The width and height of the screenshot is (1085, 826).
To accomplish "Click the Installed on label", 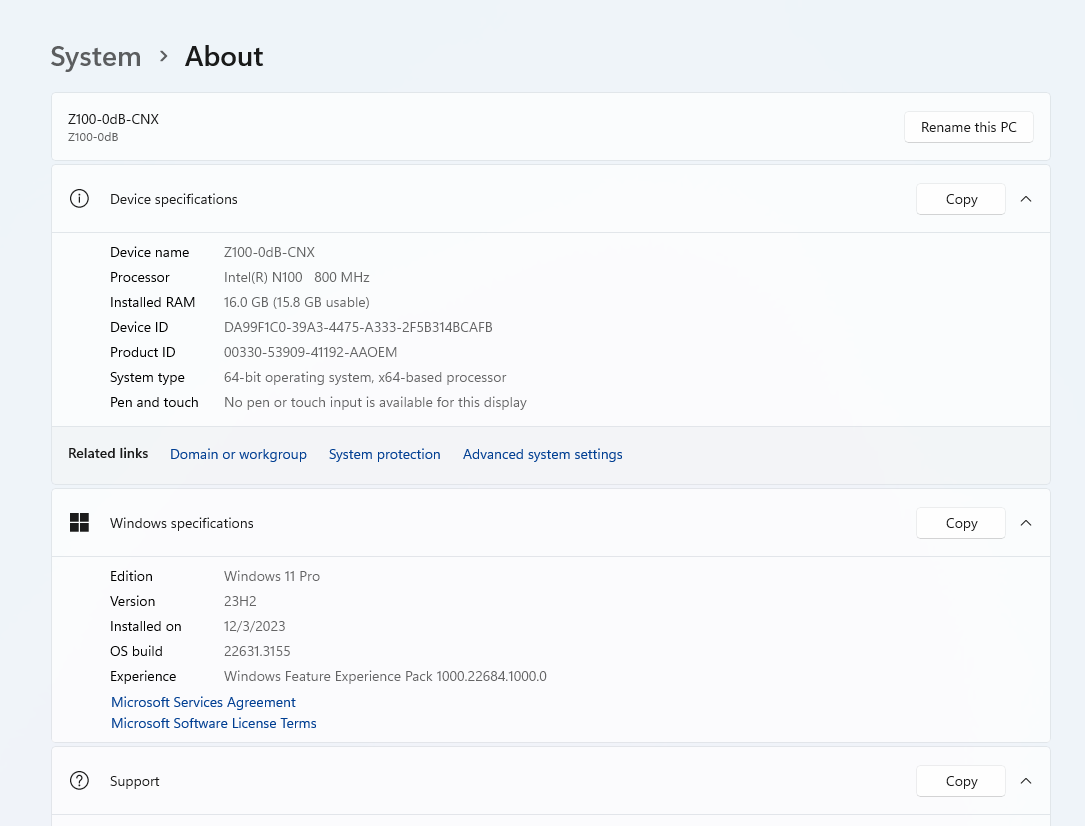I will [146, 626].
